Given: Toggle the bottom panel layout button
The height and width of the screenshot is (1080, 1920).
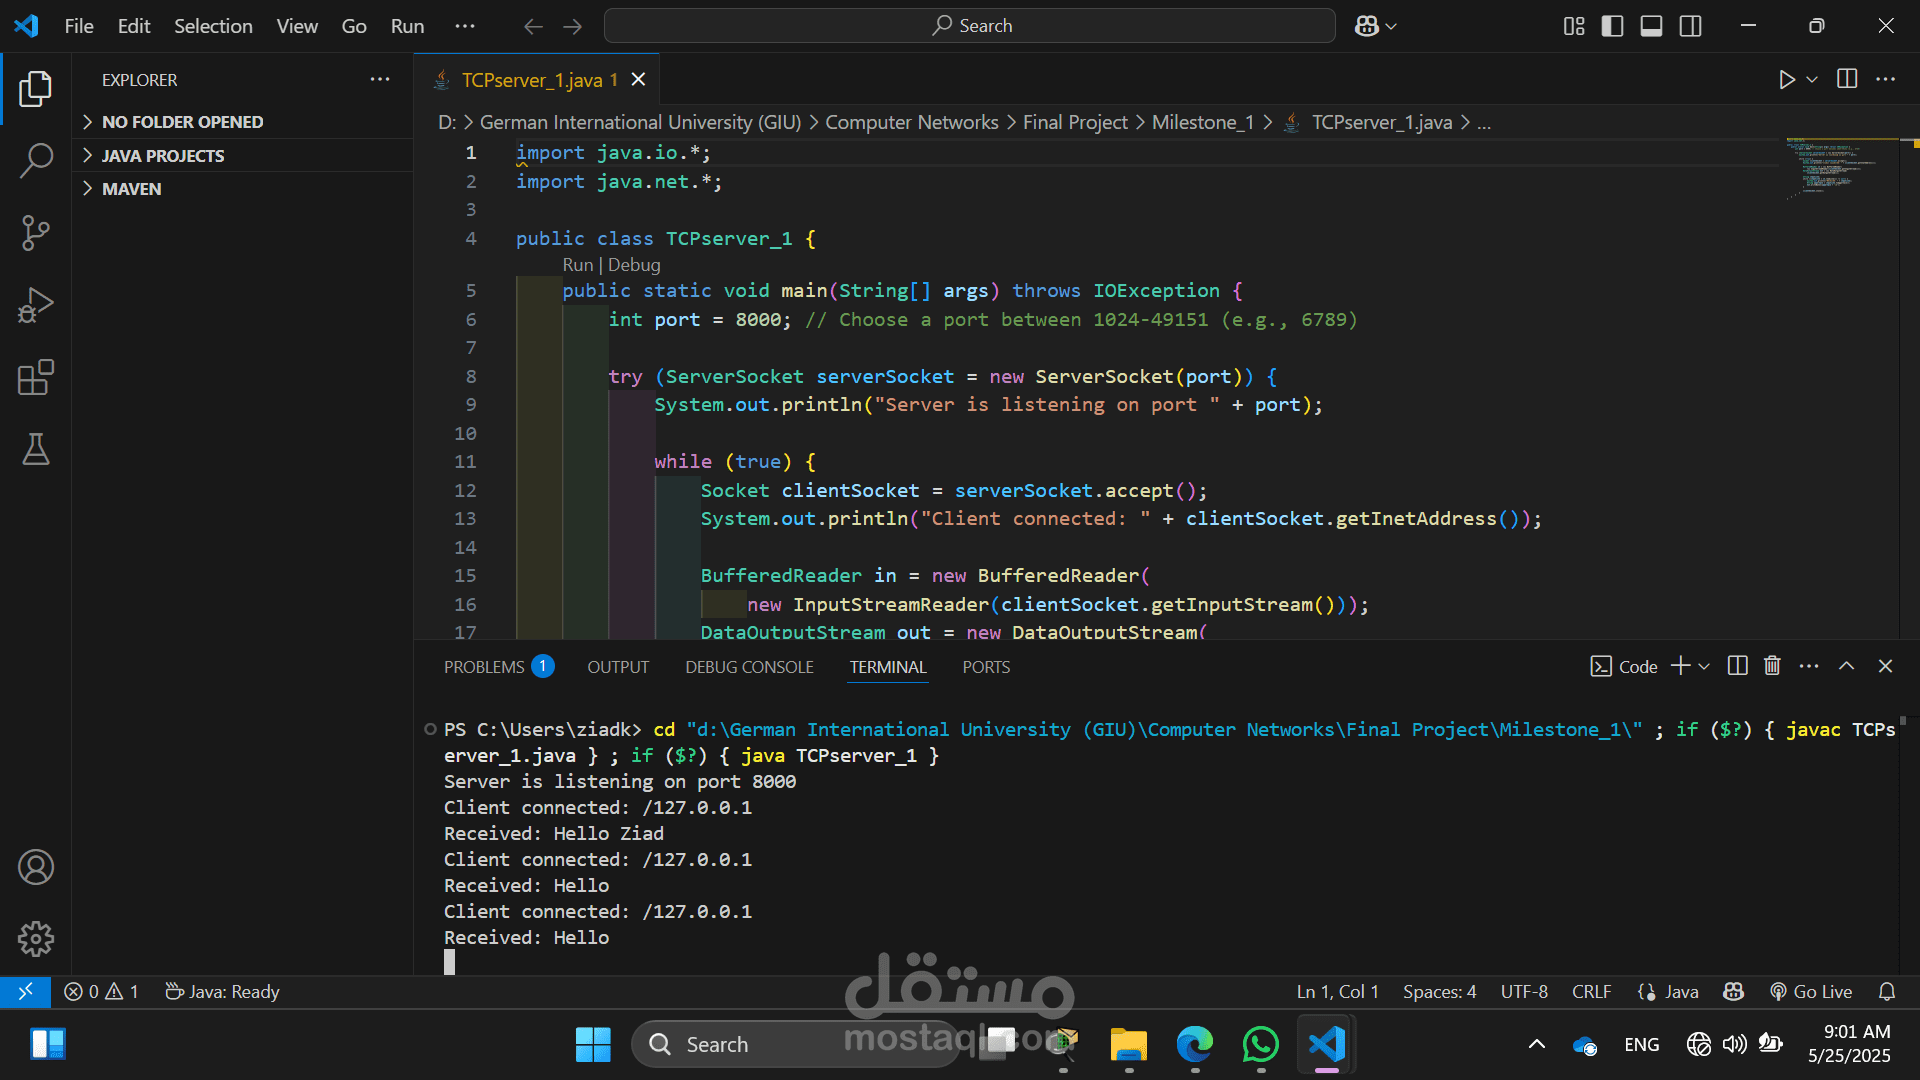Looking at the screenshot, I should tap(1651, 26).
